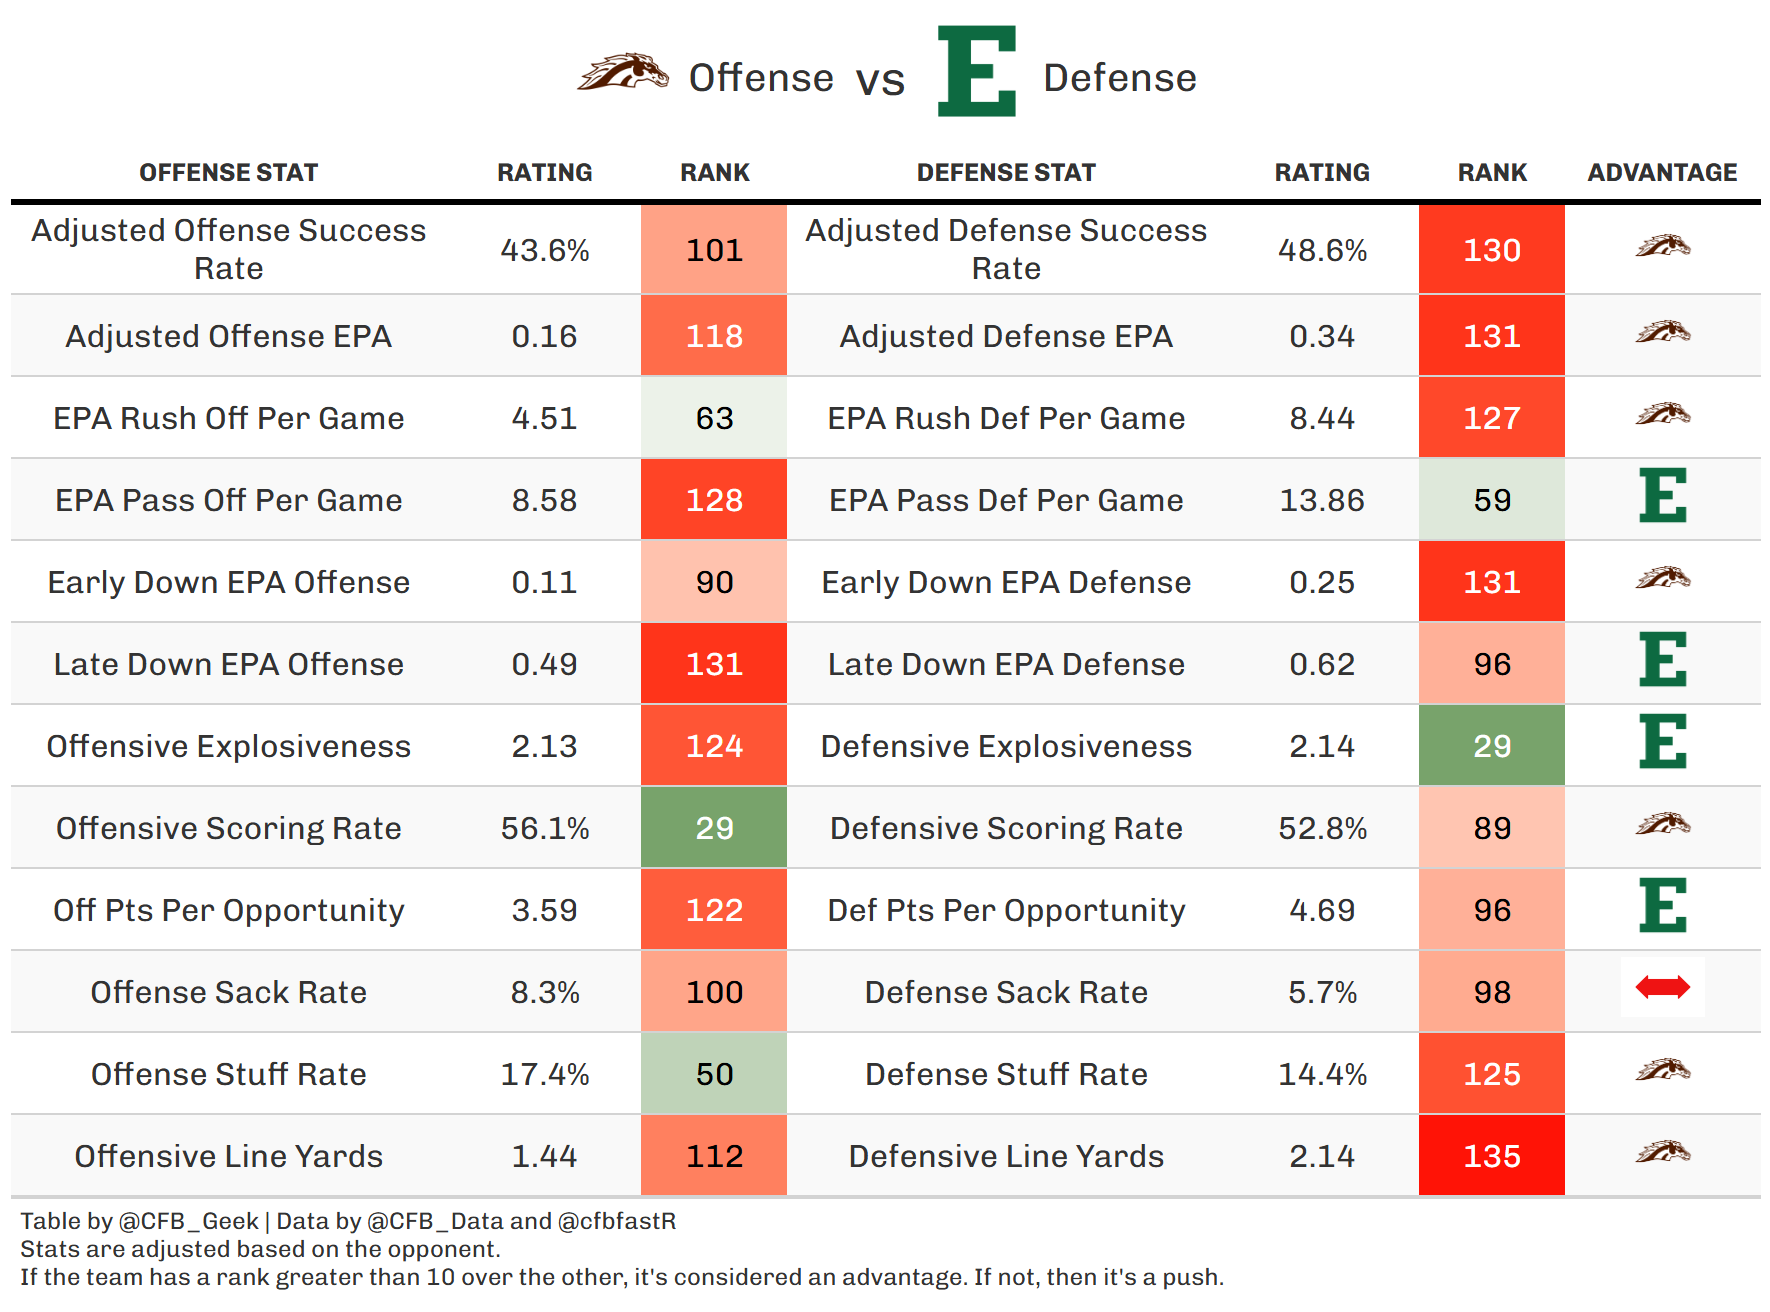Click the green E advantage icon for Explosiveness row
Image resolution: width=1770 pixels, height=1312 pixels.
pos(1662,742)
